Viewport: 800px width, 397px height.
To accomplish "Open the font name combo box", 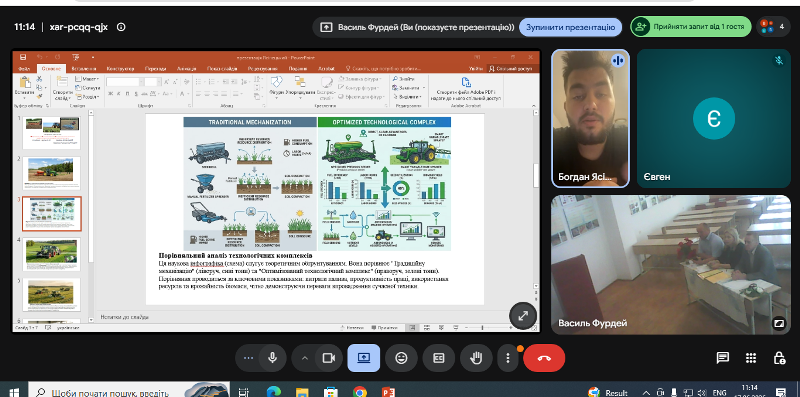I will pyautogui.click(x=124, y=82).
